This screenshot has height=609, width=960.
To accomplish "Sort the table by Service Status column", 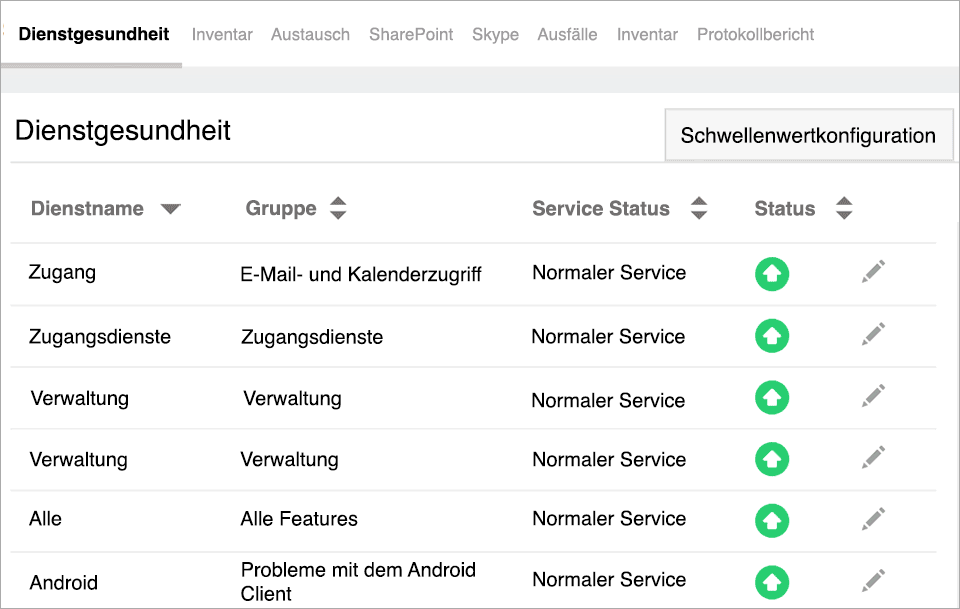I will tap(699, 208).
